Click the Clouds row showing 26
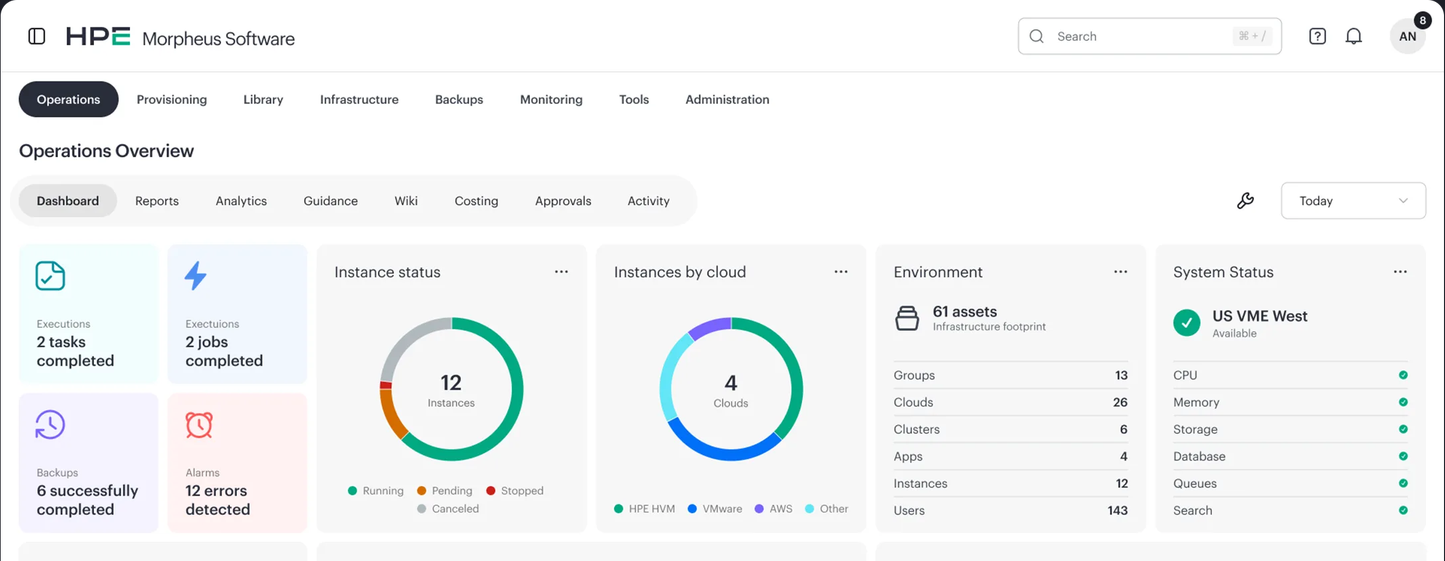 1011,402
